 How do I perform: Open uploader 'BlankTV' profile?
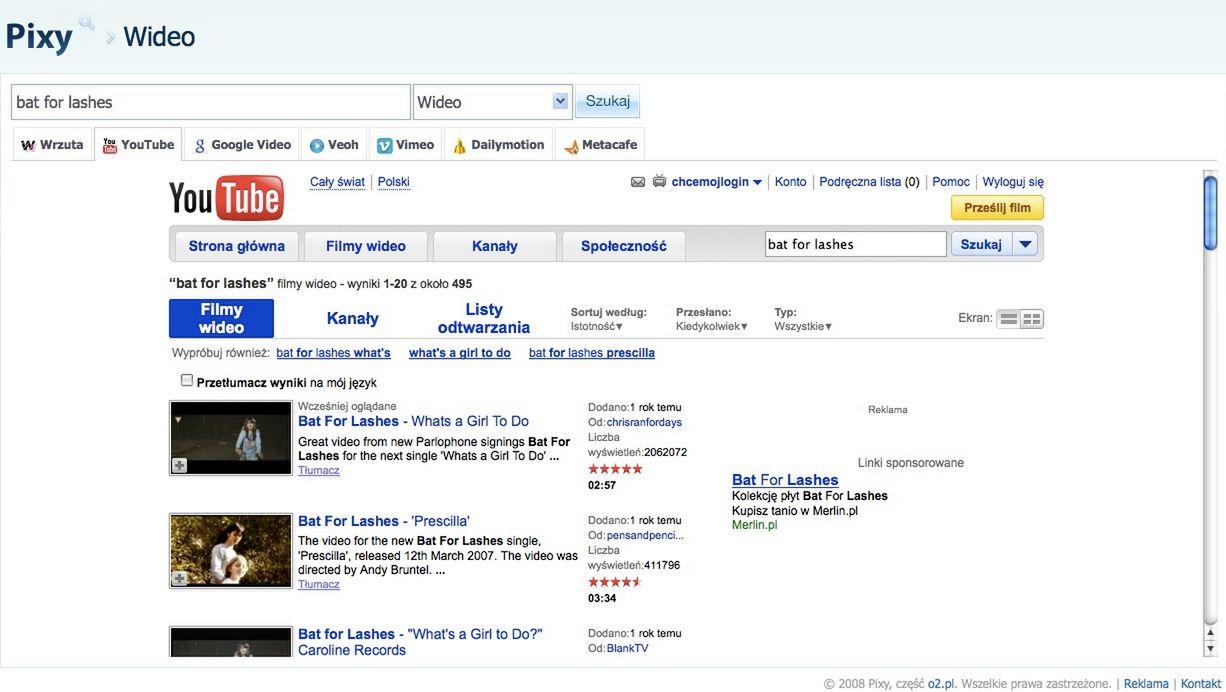pos(627,649)
